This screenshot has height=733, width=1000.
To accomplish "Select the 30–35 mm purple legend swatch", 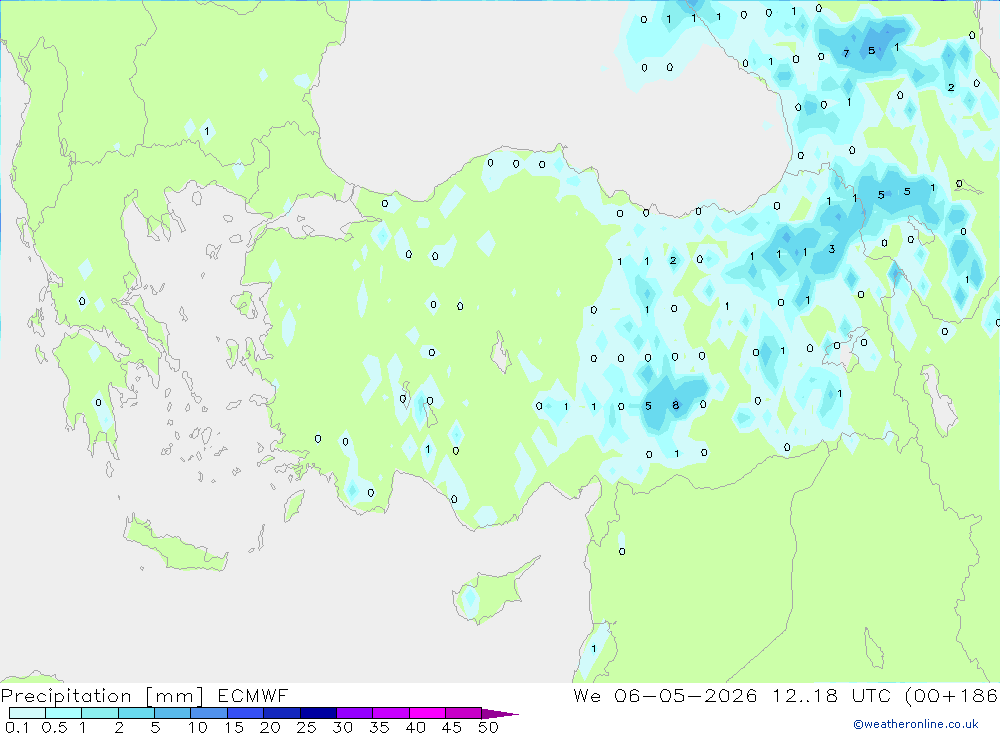I will click(x=354, y=713).
